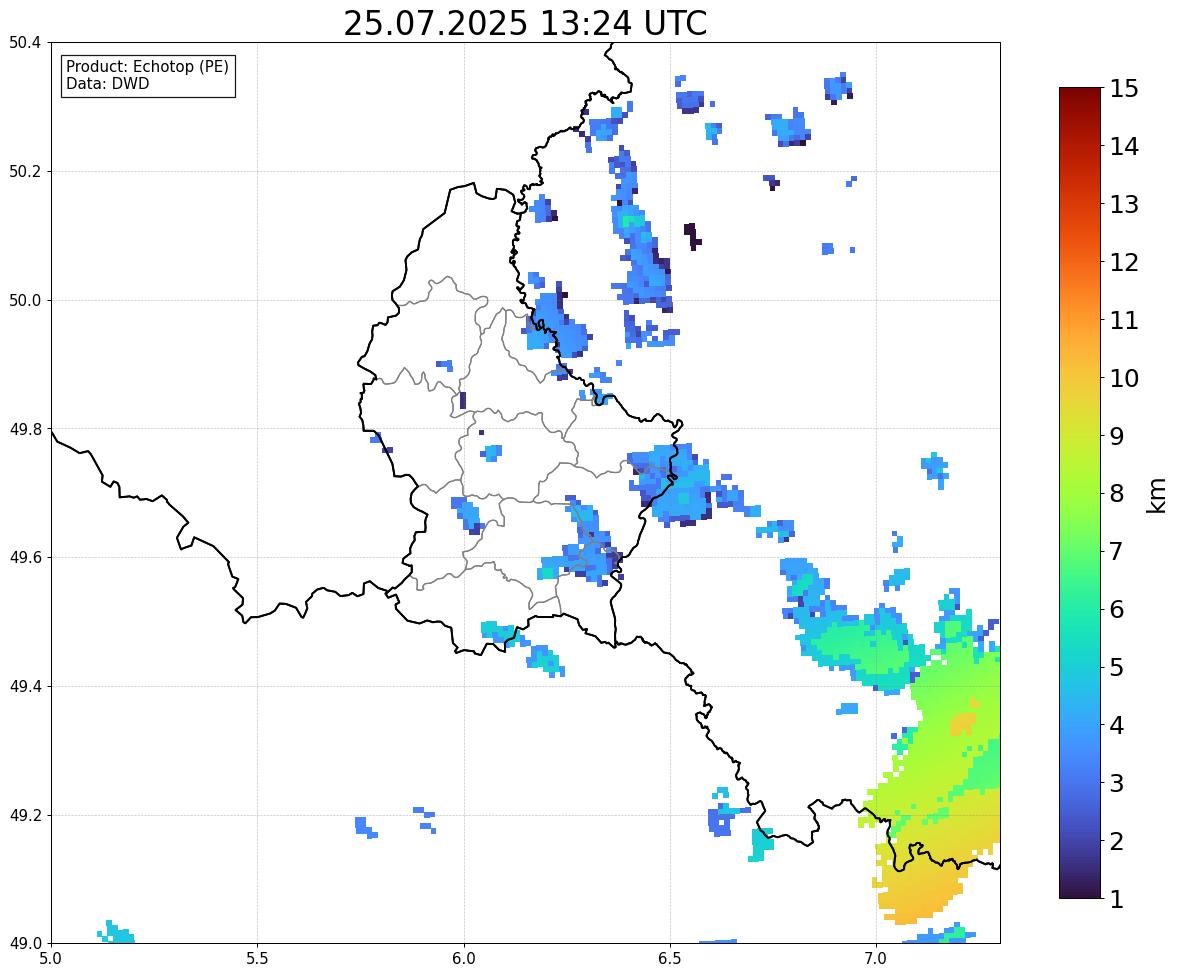Screen dimensions: 1178x976
Task: Click latitude axis label 50.0
Action: click(25, 301)
